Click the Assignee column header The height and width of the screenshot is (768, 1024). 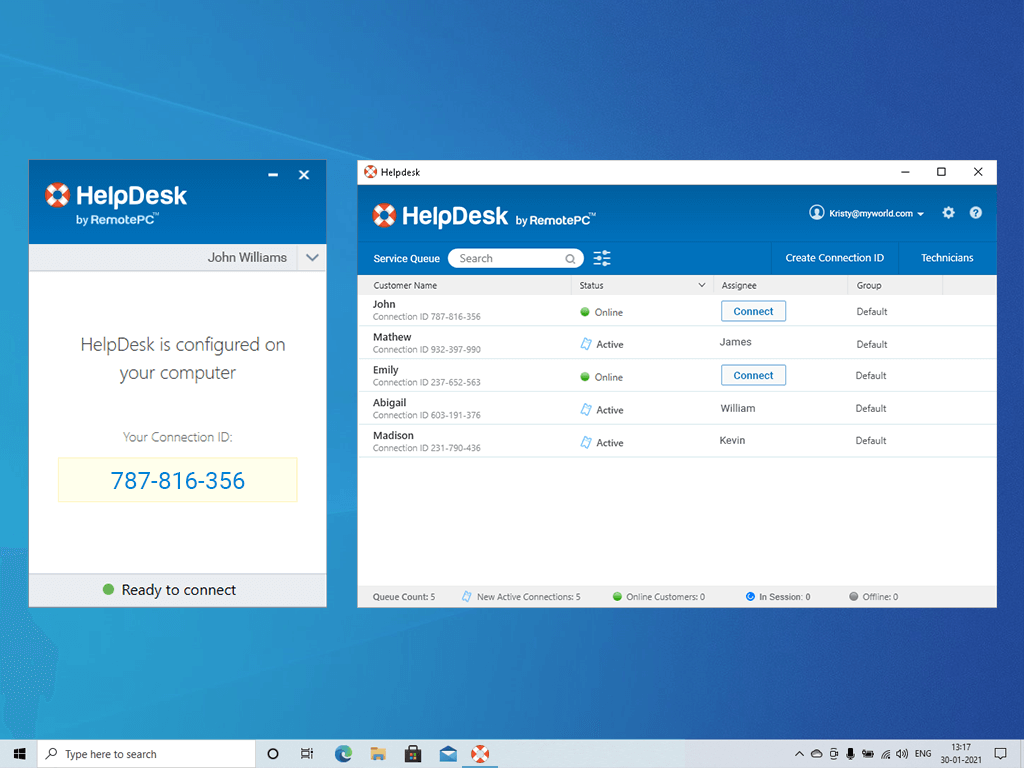(x=739, y=285)
